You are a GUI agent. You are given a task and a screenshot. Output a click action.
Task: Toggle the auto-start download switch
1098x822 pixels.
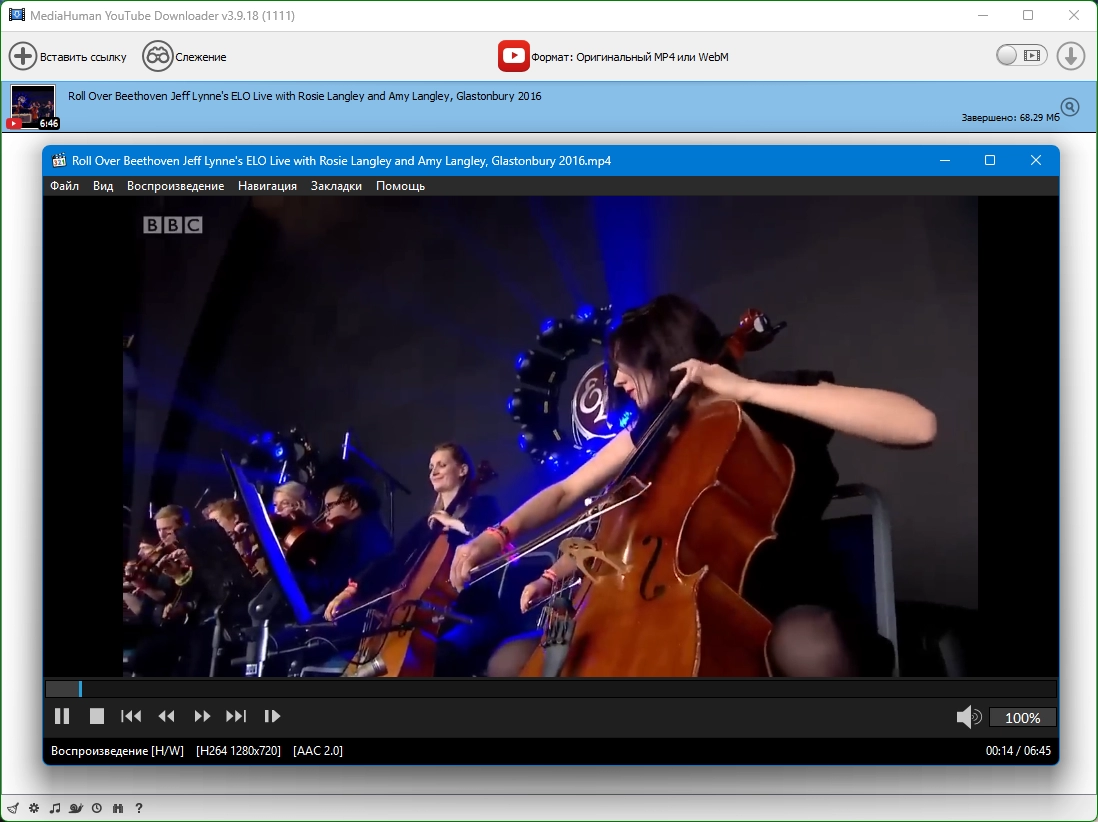point(1022,55)
